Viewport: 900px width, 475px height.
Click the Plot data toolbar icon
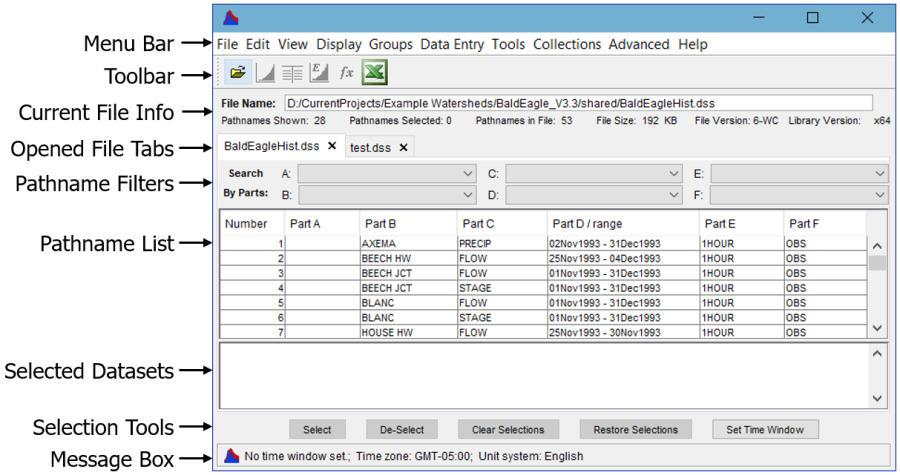pos(265,73)
